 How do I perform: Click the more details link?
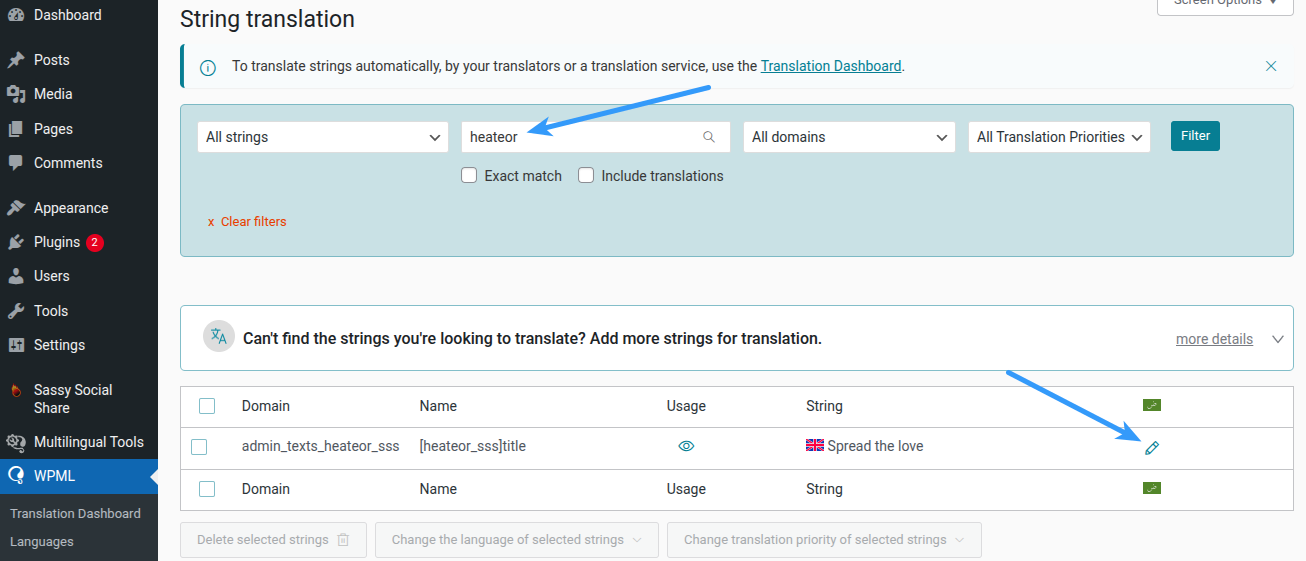(x=1214, y=339)
